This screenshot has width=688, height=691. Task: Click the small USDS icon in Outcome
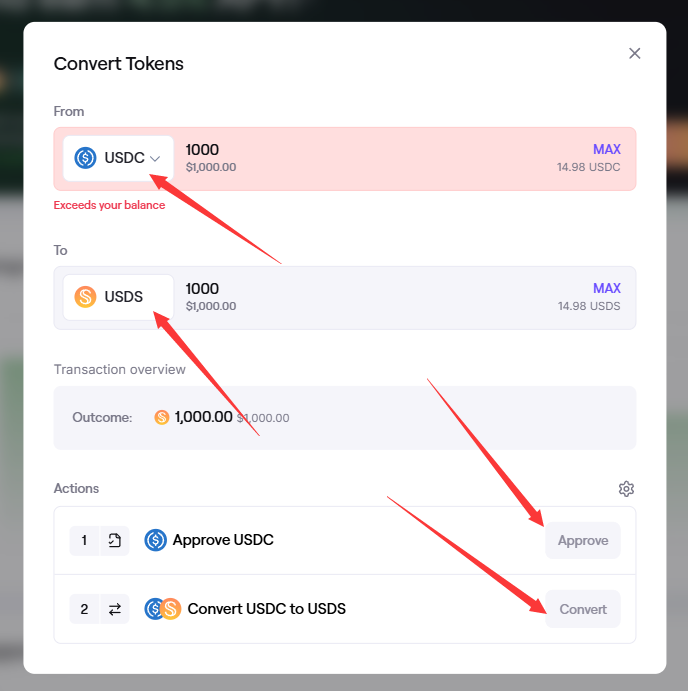[x=162, y=417]
